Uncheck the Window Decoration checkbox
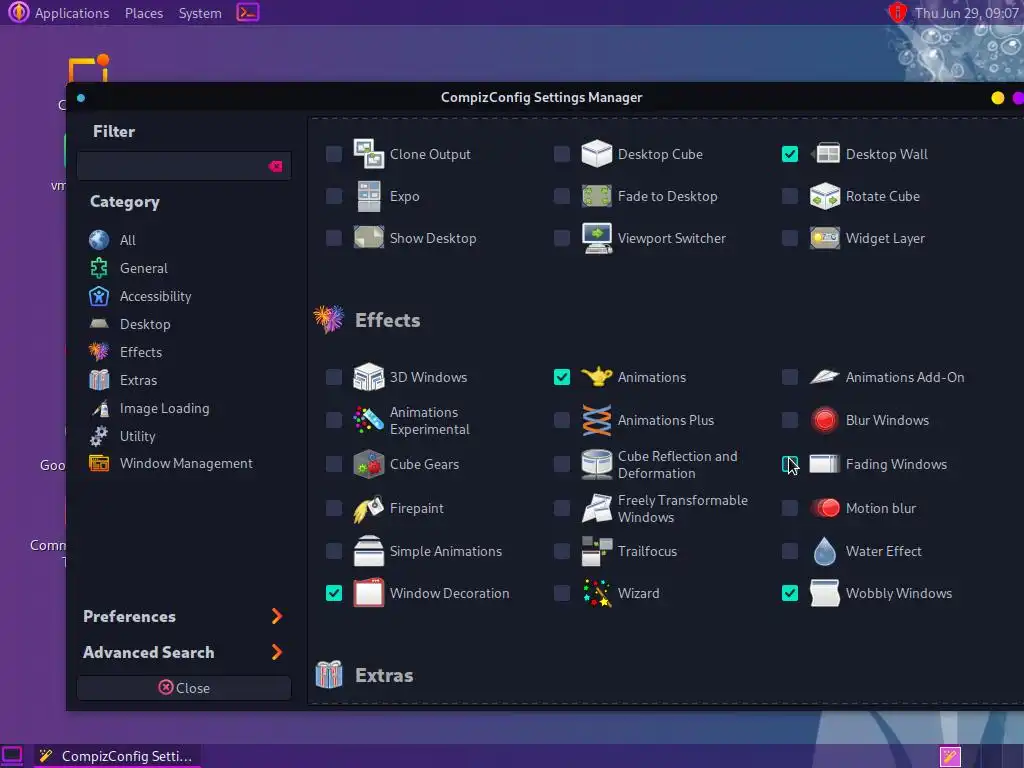The height and width of the screenshot is (768, 1024). [x=334, y=593]
